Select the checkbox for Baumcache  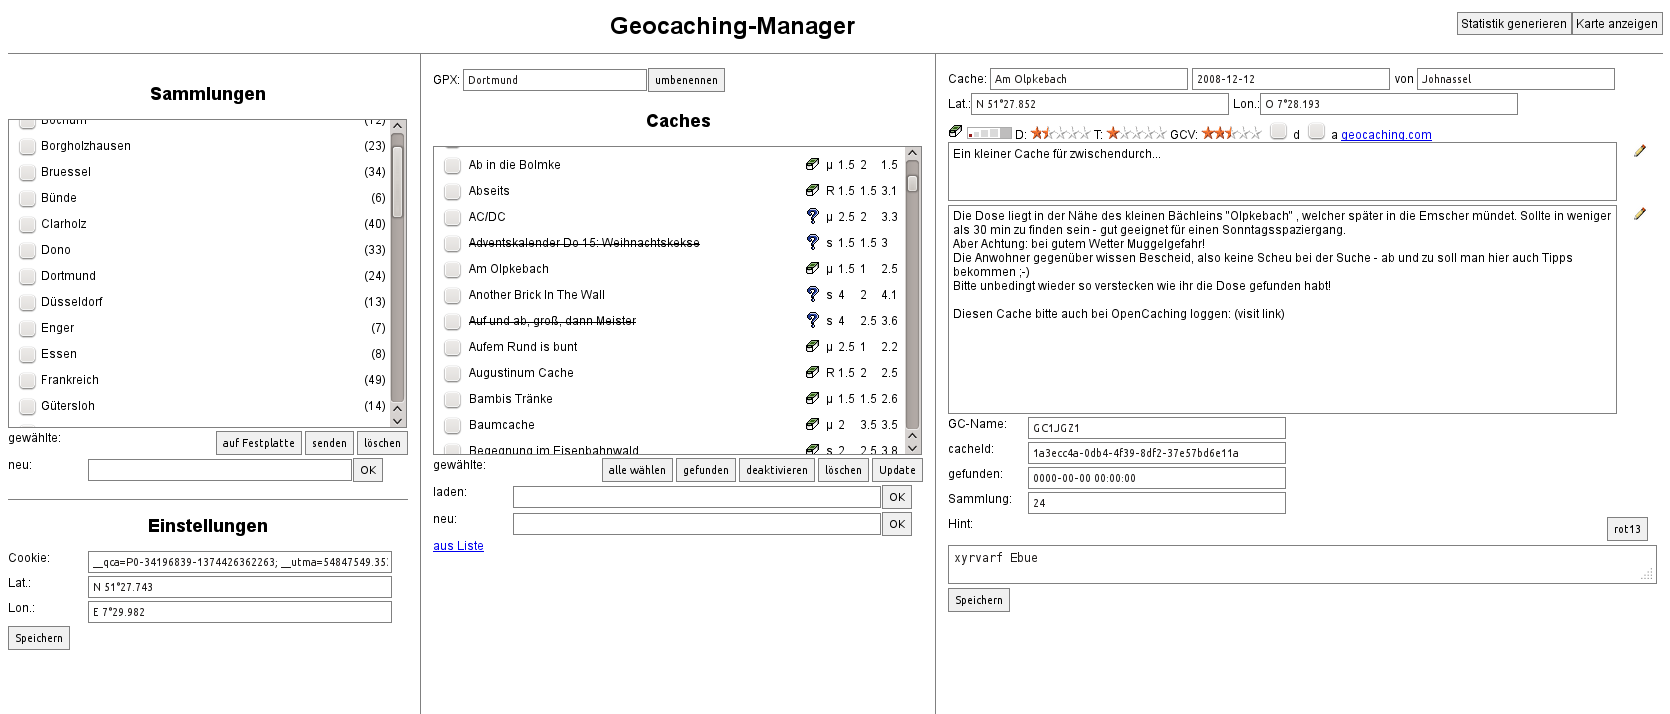pos(453,425)
